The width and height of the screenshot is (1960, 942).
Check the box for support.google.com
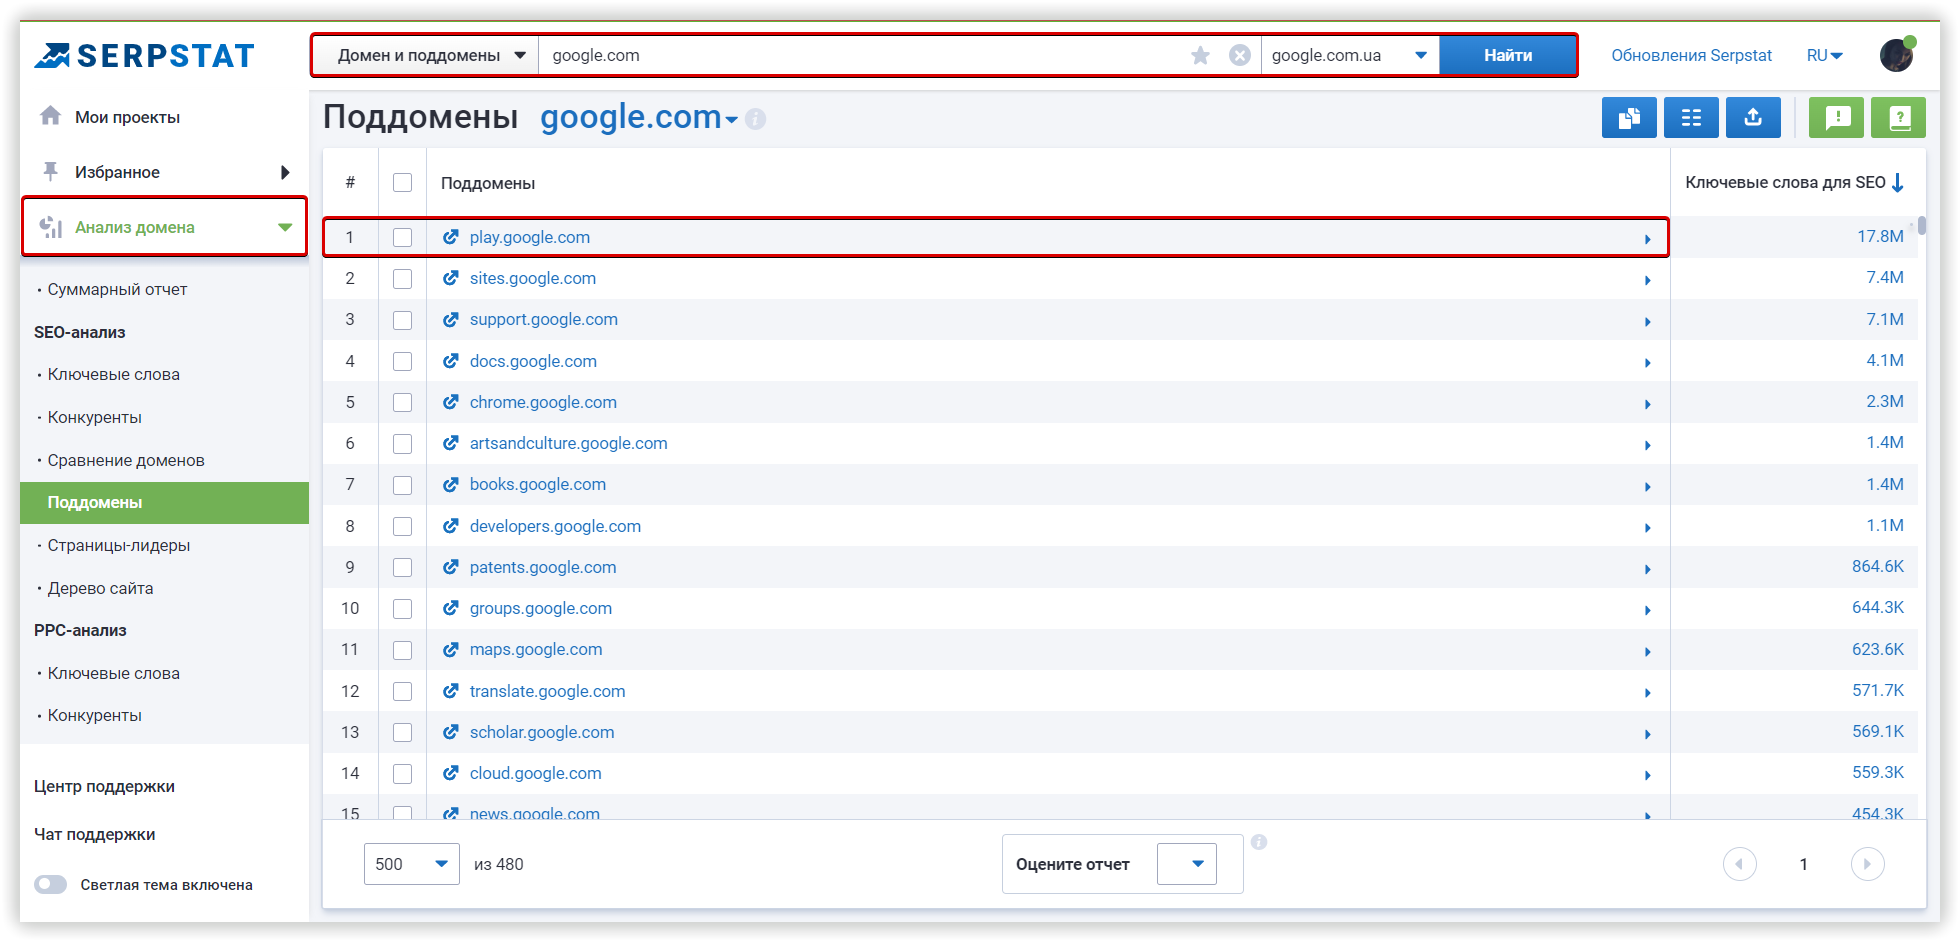(402, 320)
